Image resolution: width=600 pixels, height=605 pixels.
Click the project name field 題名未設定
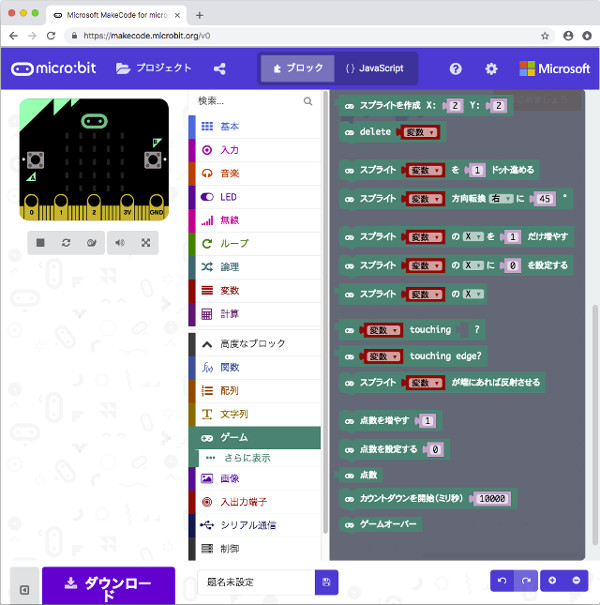click(x=255, y=582)
